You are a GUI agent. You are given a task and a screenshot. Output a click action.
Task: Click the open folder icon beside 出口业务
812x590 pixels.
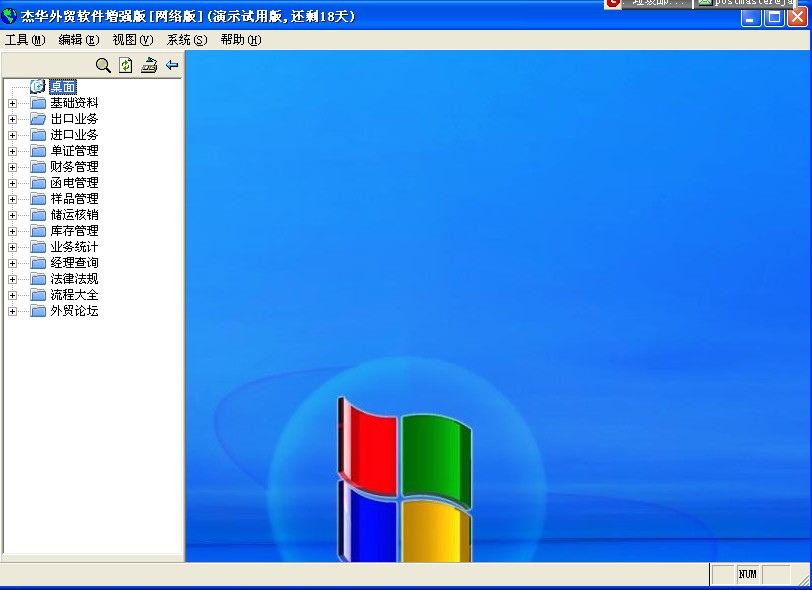pyautogui.click(x=38, y=119)
